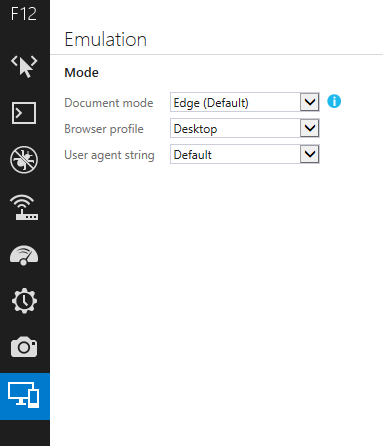This screenshot has height=446, width=383.
Task: Click the Desktop combo box field
Action: click(x=245, y=128)
